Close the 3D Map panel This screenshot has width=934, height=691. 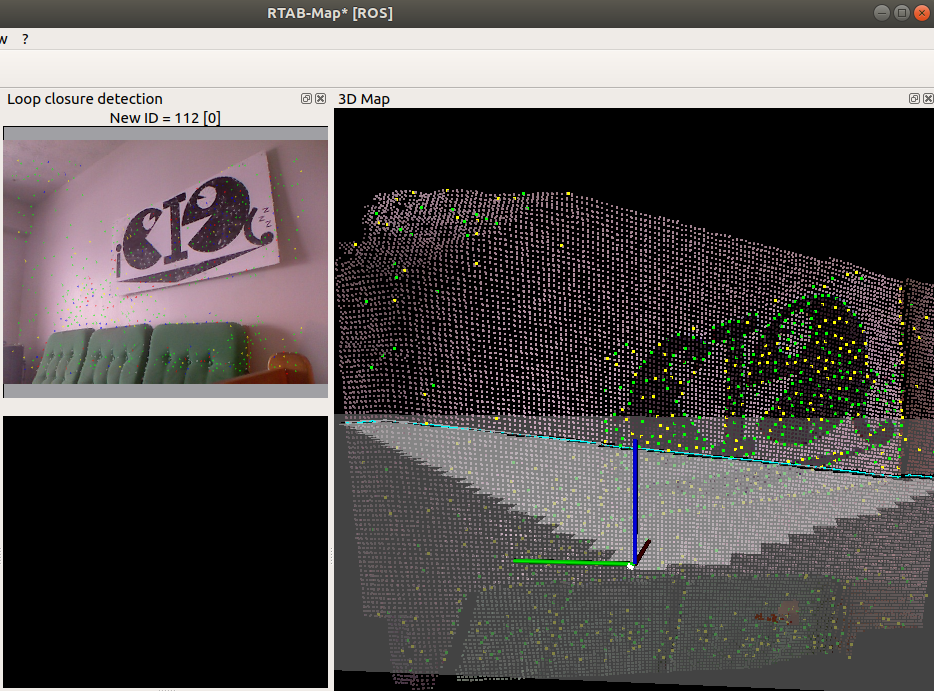(x=927, y=99)
